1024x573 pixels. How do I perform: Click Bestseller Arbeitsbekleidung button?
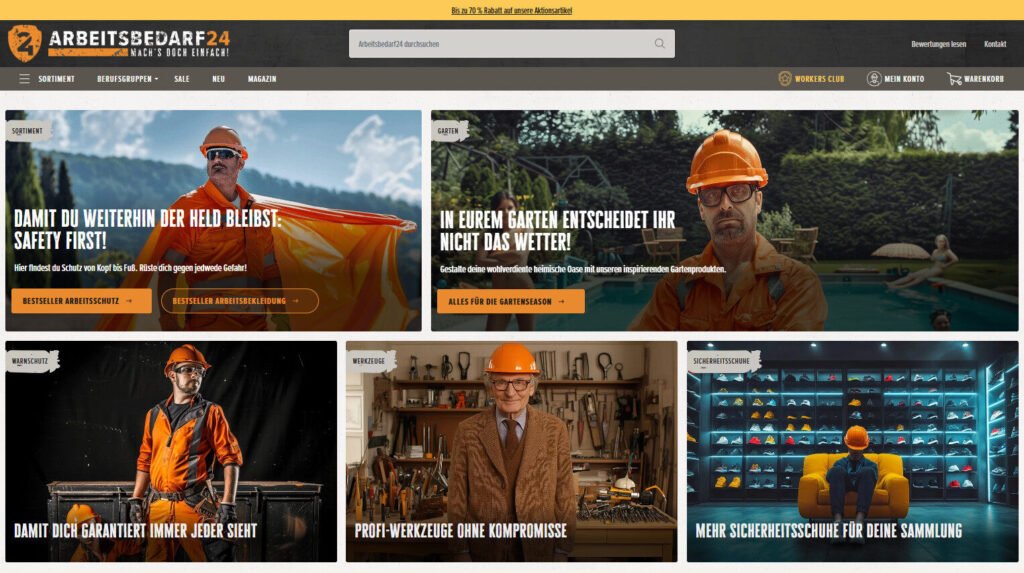(239, 301)
